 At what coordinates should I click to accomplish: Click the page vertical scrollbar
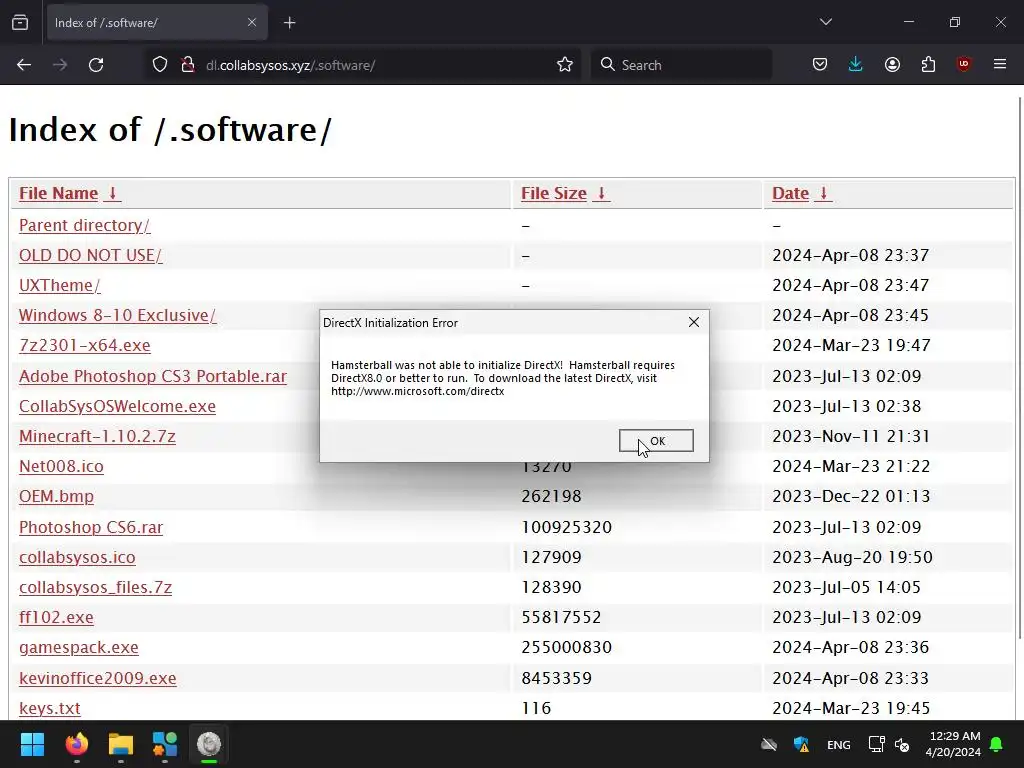[x=1020, y=367]
